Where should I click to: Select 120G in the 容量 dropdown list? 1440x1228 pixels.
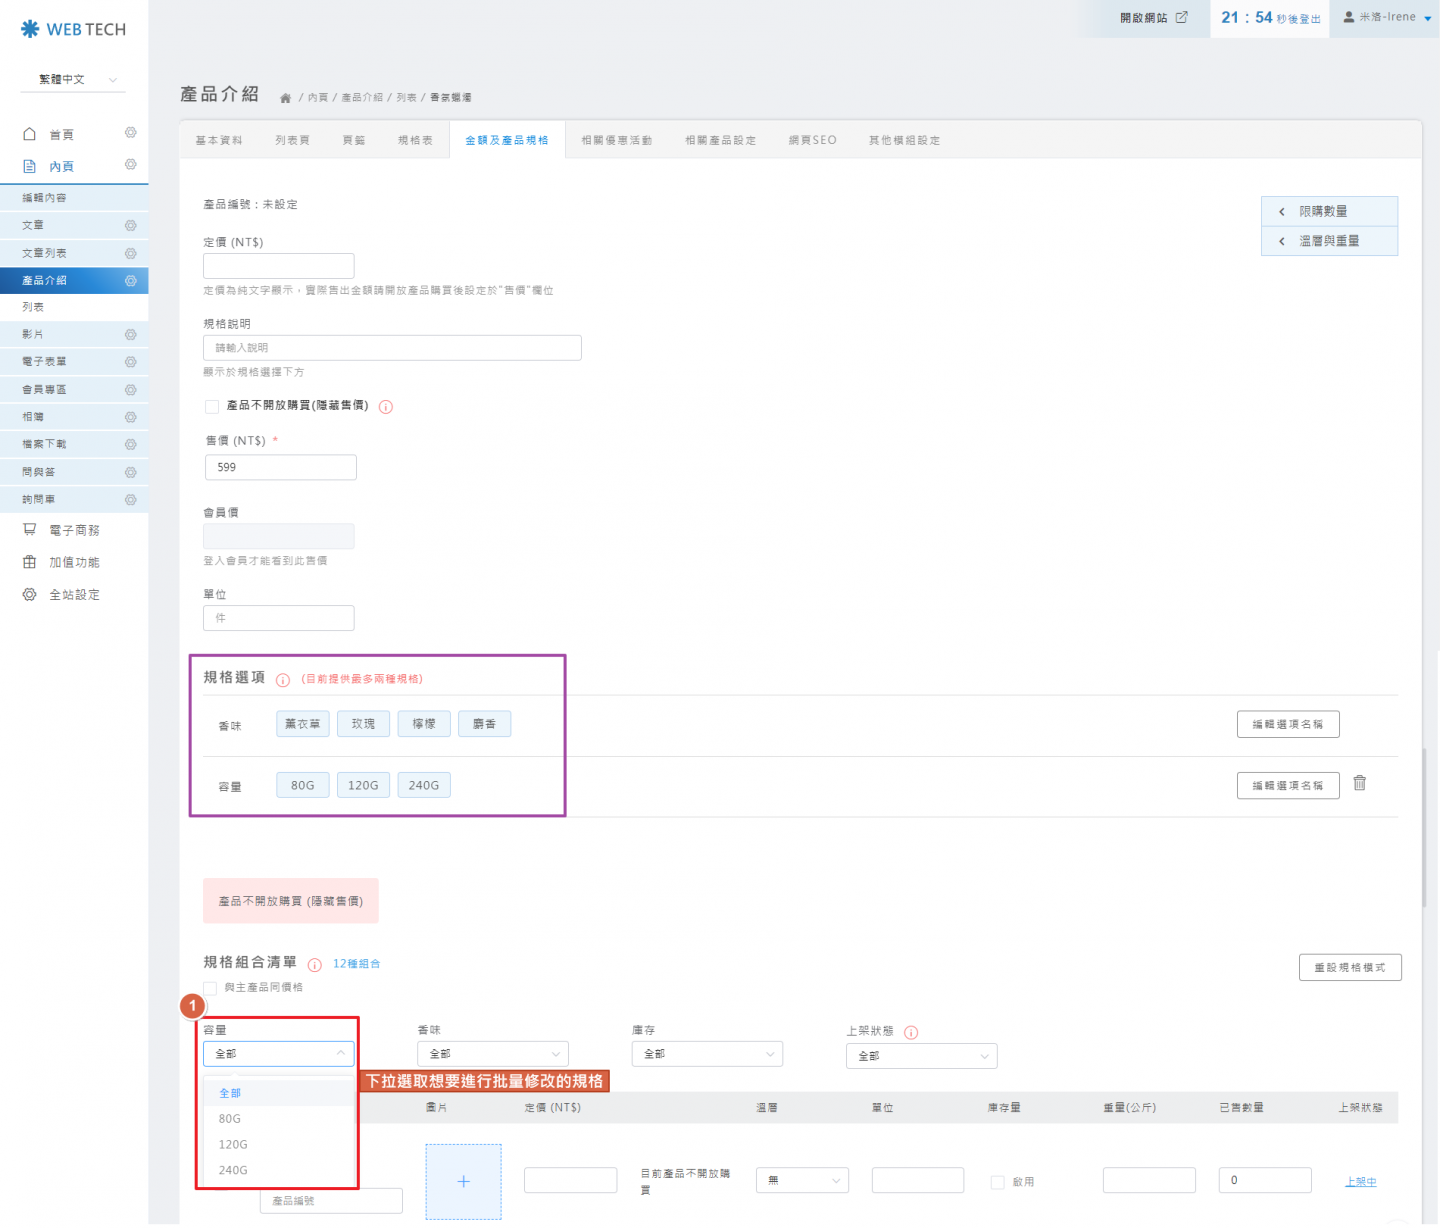pos(233,1145)
